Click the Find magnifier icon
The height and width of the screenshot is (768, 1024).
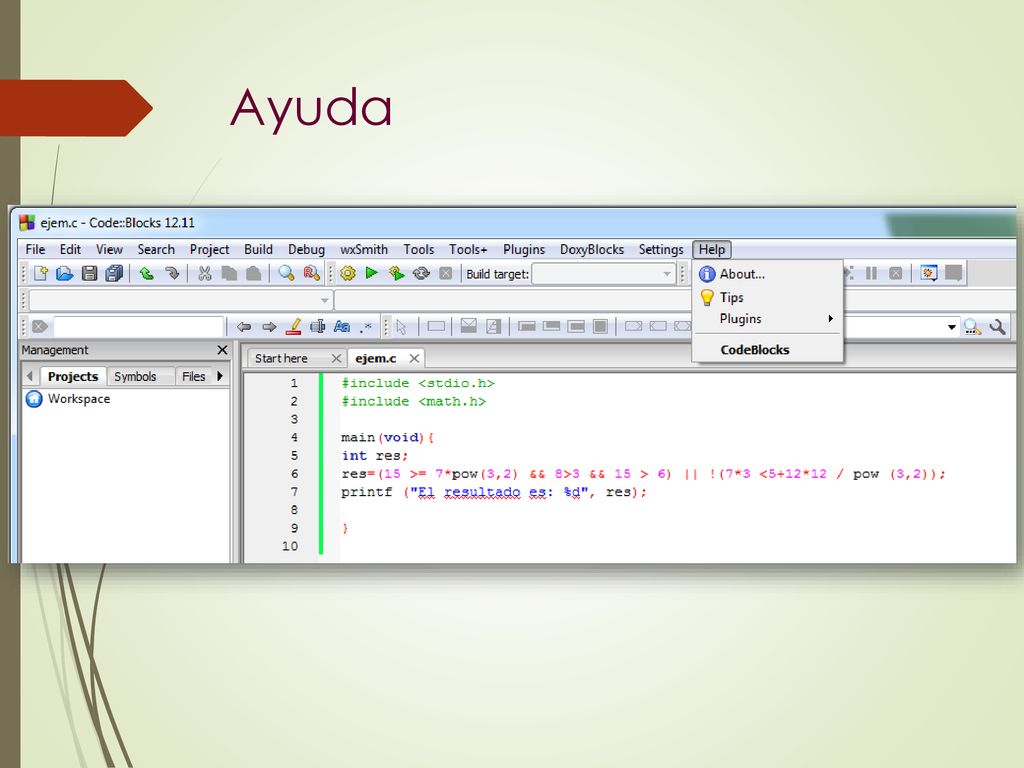(x=286, y=274)
